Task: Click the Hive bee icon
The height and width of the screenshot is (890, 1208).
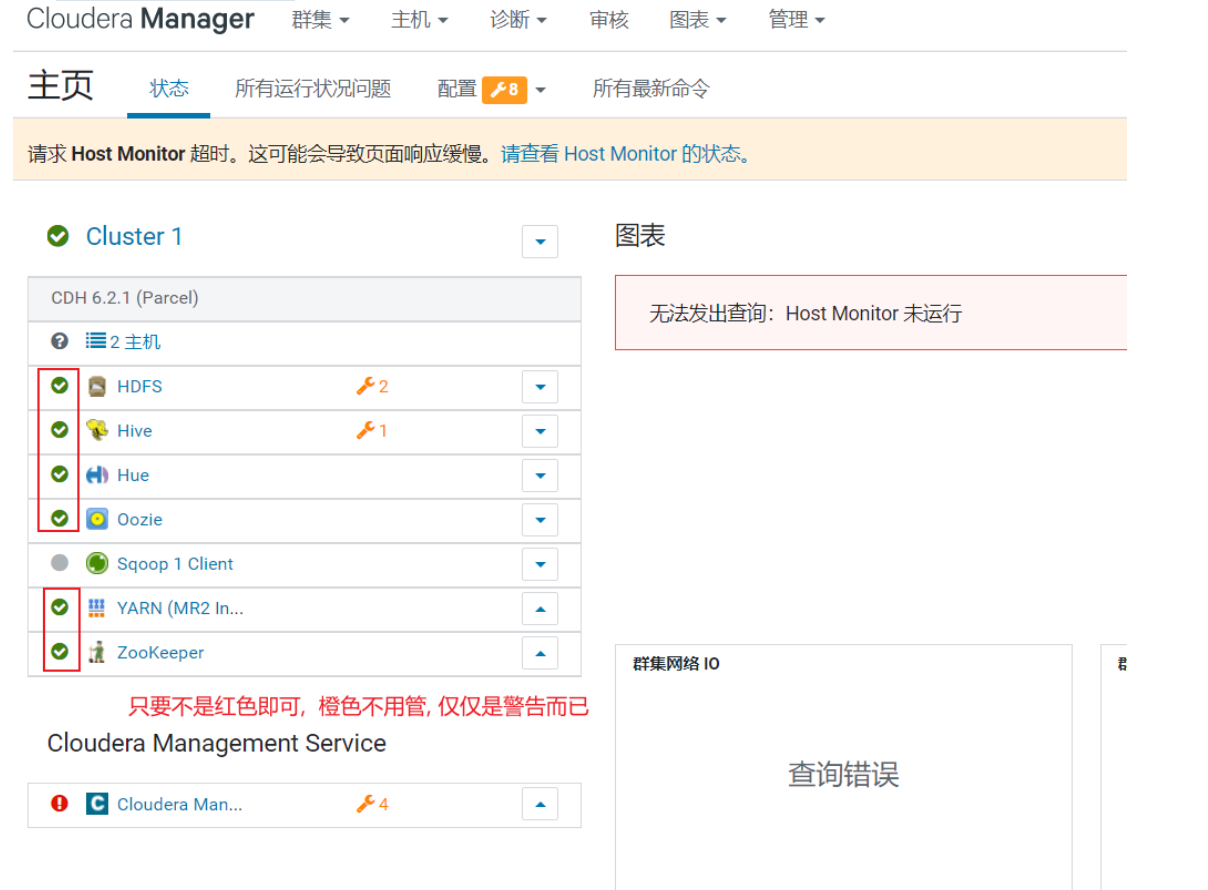Action: coord(97,431)
